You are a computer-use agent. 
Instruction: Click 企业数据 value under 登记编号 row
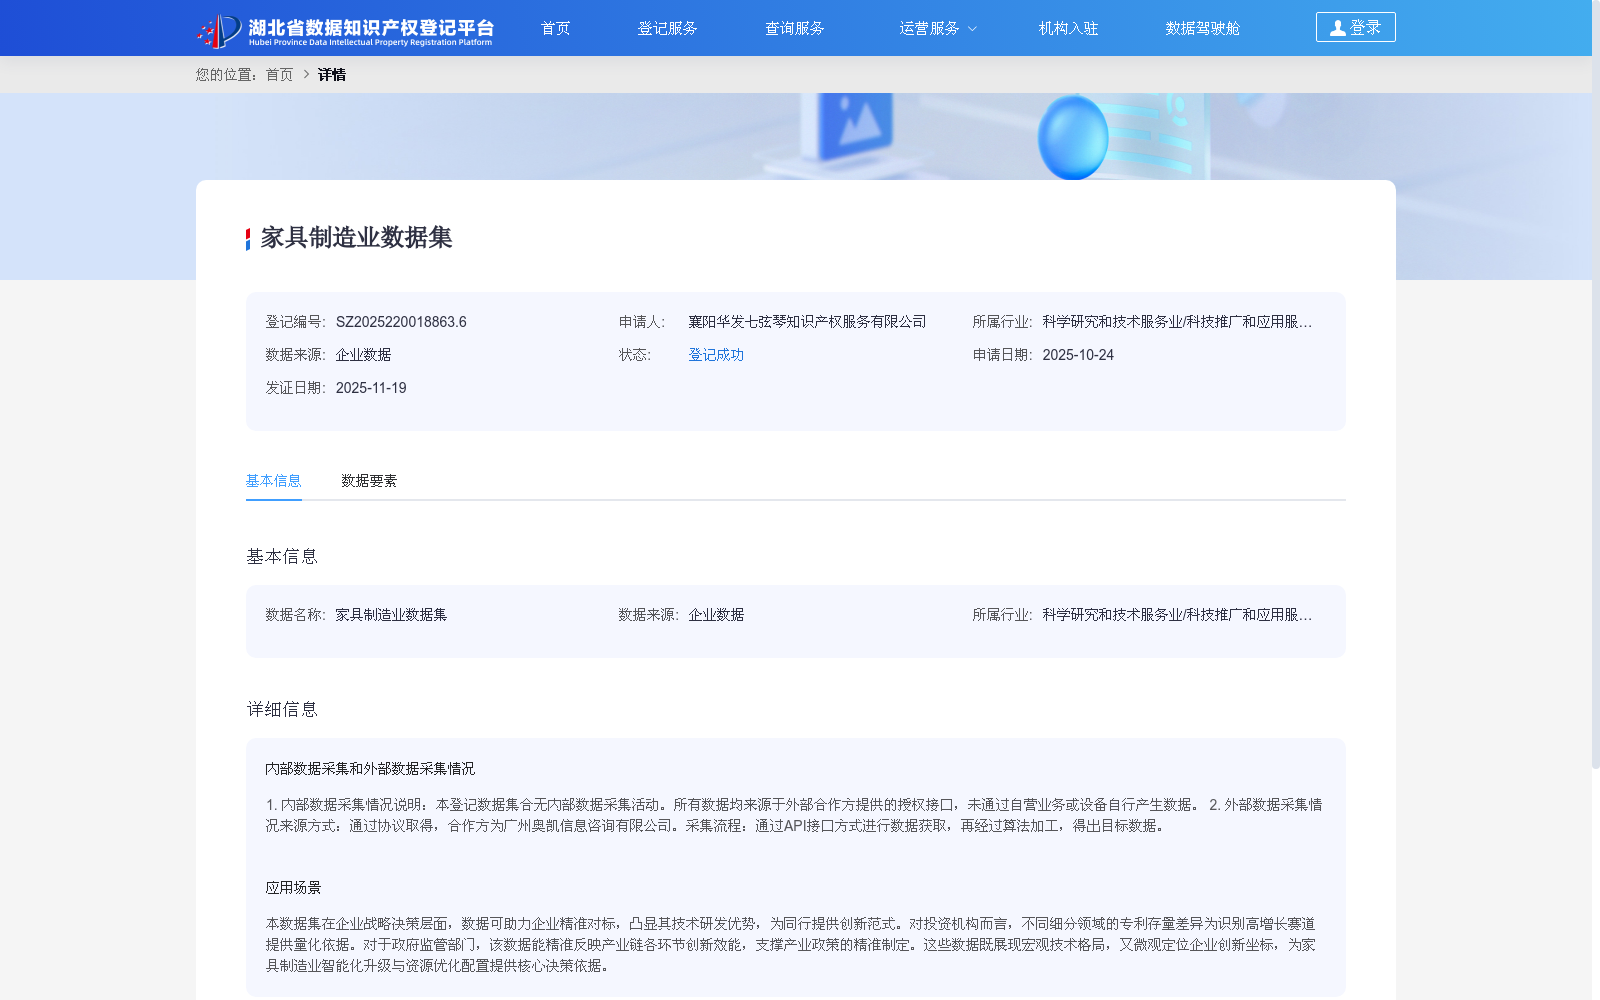click(x=363, y=355)
